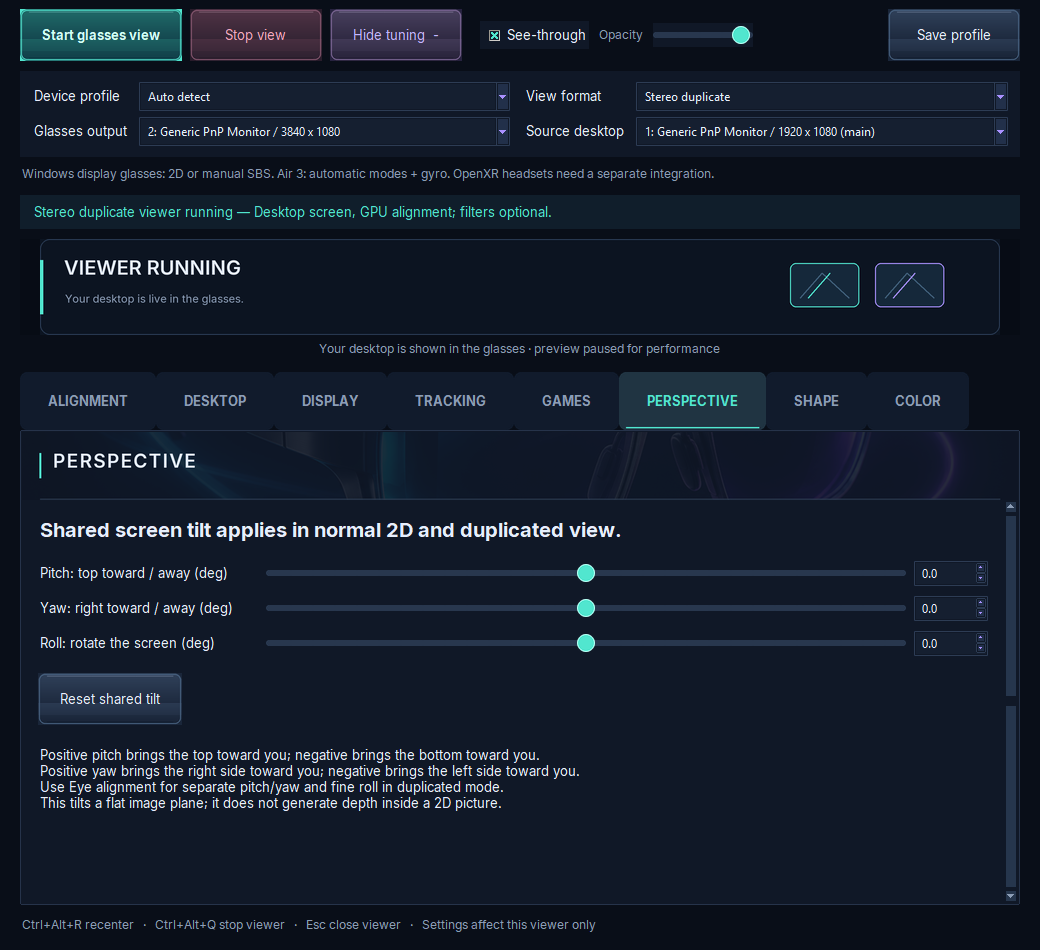Click the Yaw degree value field
This screenshot has width=1040, height=950.
pos(944,608)
